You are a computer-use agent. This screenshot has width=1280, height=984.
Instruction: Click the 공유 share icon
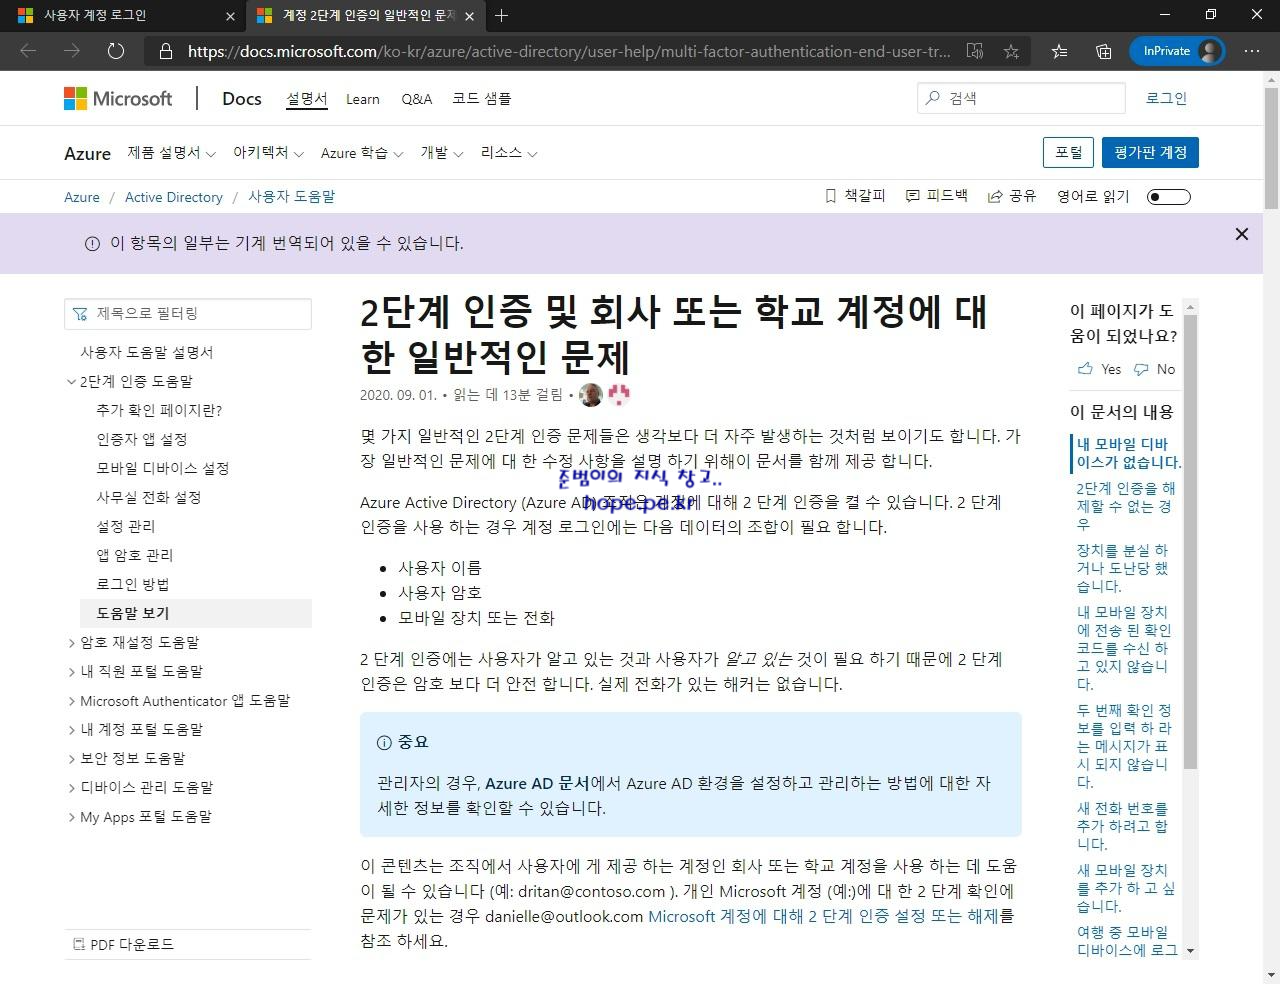[994, 196]
